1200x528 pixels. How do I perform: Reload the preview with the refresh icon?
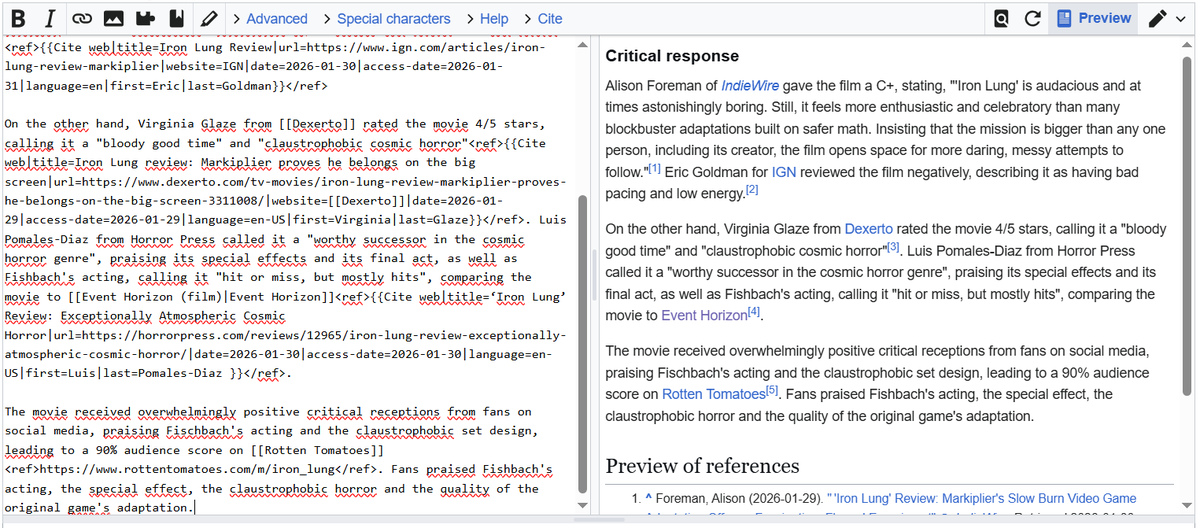click(1033, 19)
